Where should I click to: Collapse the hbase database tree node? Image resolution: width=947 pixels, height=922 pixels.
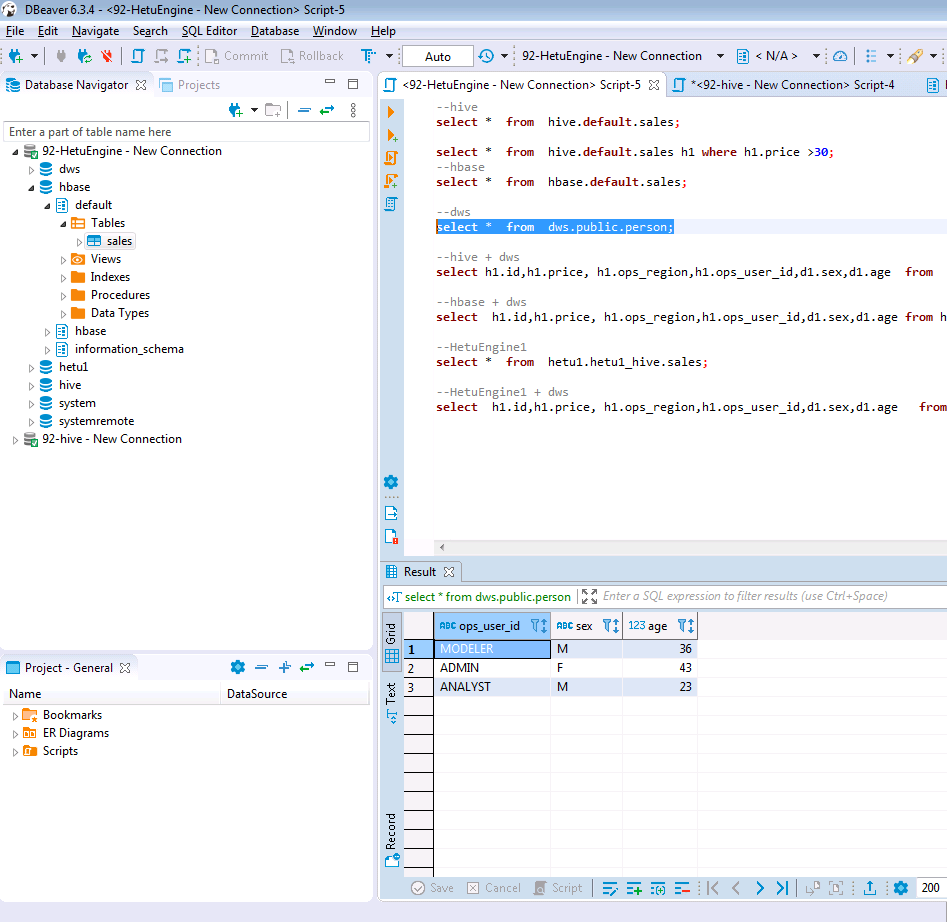[x=31, y=188]
